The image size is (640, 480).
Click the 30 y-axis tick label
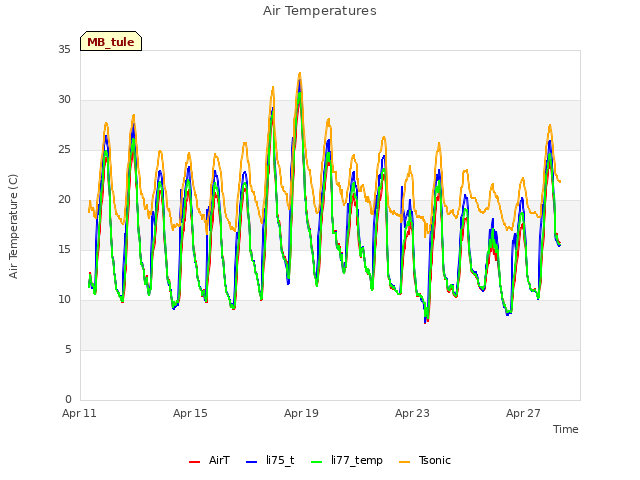(x=64, y=100)
